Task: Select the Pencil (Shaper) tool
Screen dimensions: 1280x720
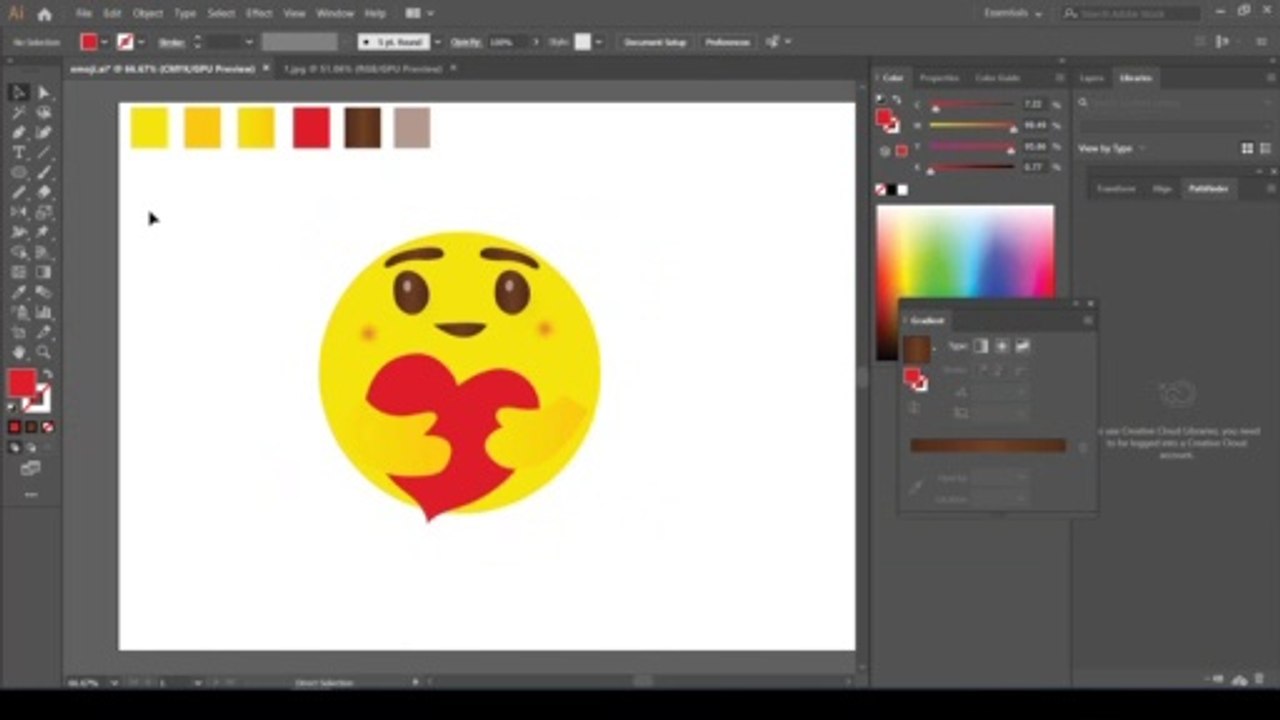Action: [x=18, y=192]
